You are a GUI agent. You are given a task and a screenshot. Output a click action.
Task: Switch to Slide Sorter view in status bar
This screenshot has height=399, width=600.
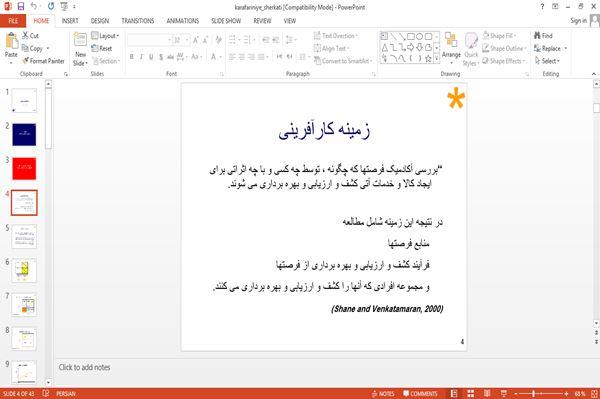point(470,393)
